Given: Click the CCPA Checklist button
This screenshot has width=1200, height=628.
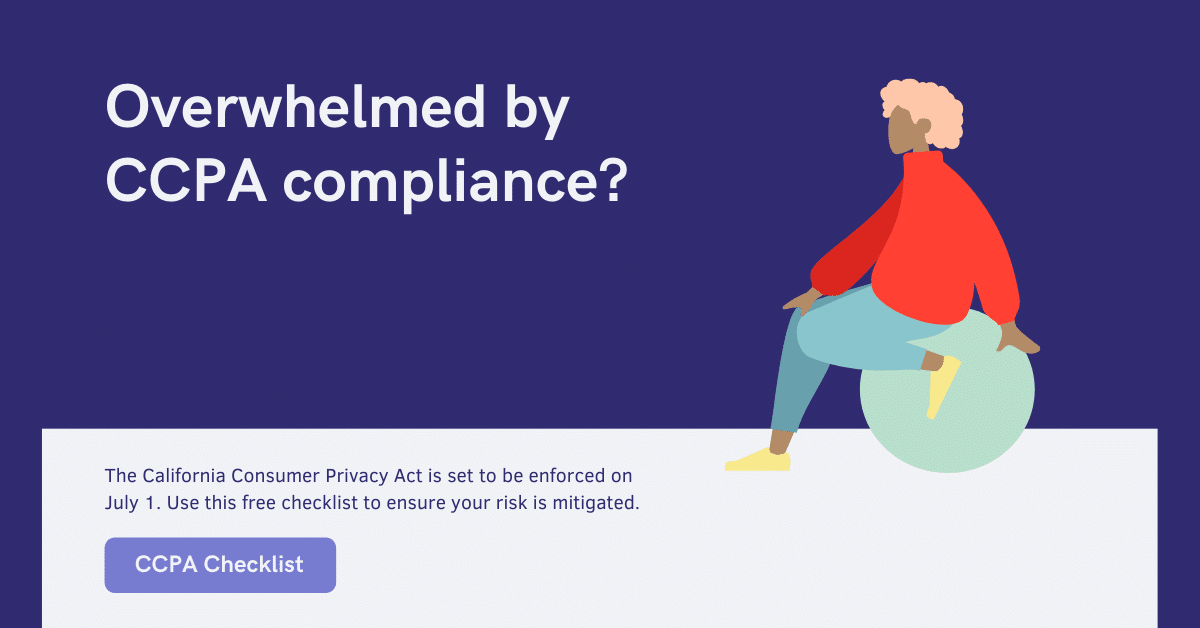Looking at the screenshot, I should [x=220, y=565].
